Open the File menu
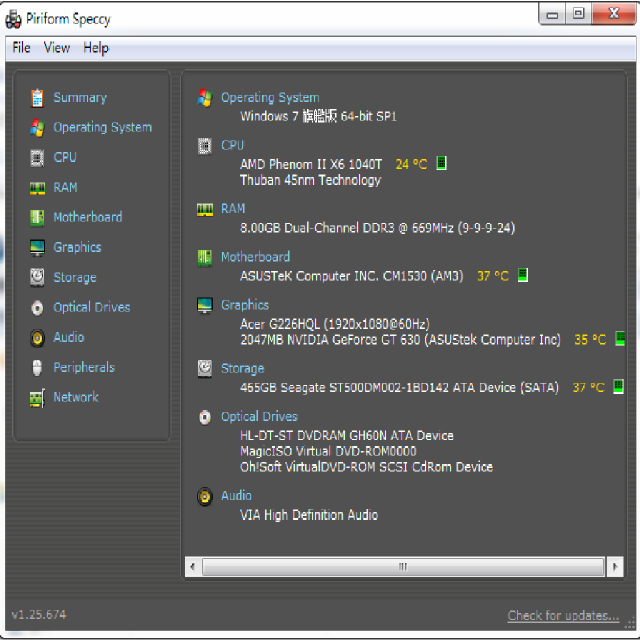The image size is (640, 640). tap(22, 48)
